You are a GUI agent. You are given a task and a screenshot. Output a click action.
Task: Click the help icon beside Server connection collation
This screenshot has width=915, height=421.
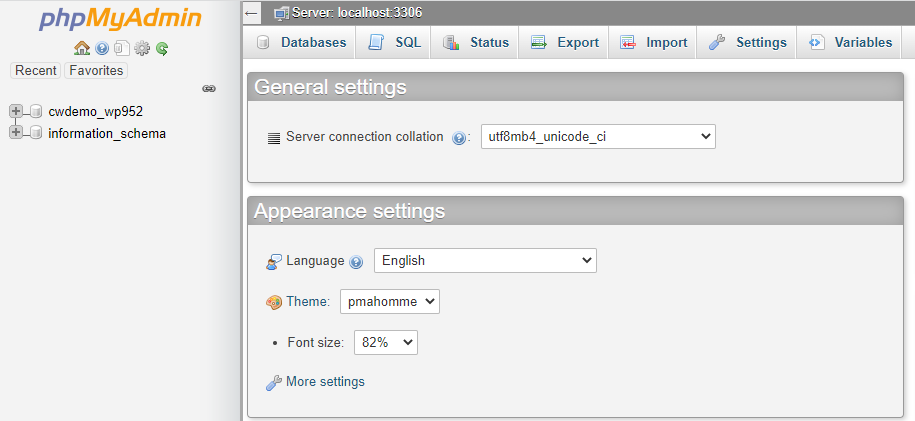pyautogui.click(x=459, y=138)
